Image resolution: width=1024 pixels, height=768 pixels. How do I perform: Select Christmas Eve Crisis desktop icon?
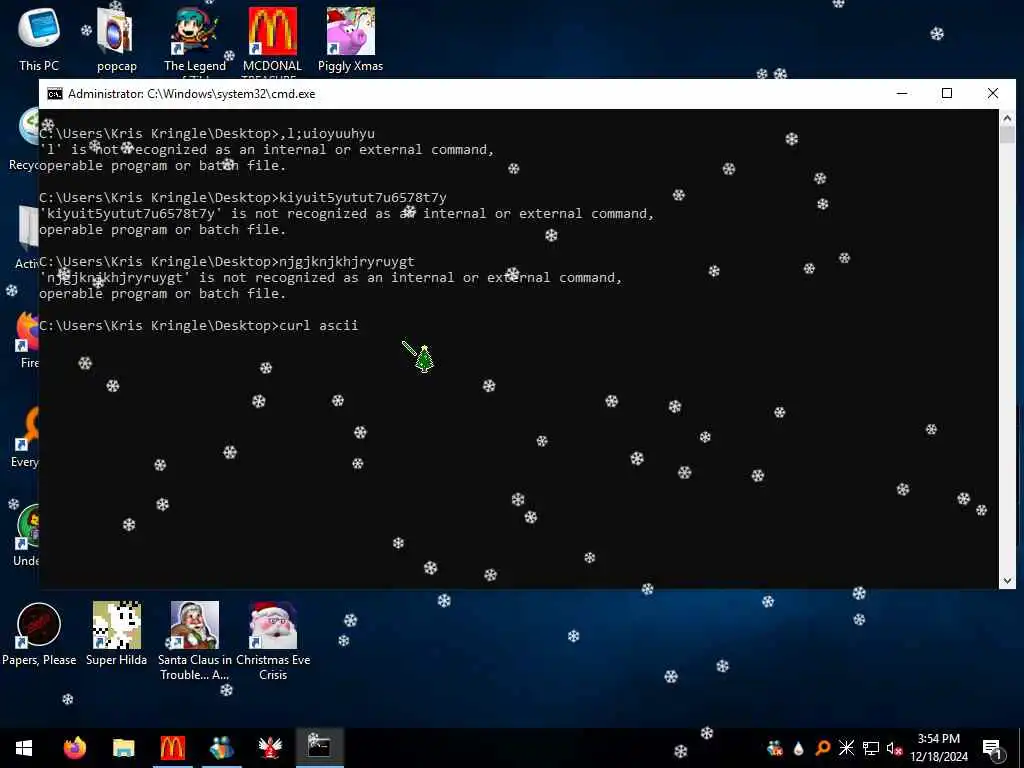(273, 640)
